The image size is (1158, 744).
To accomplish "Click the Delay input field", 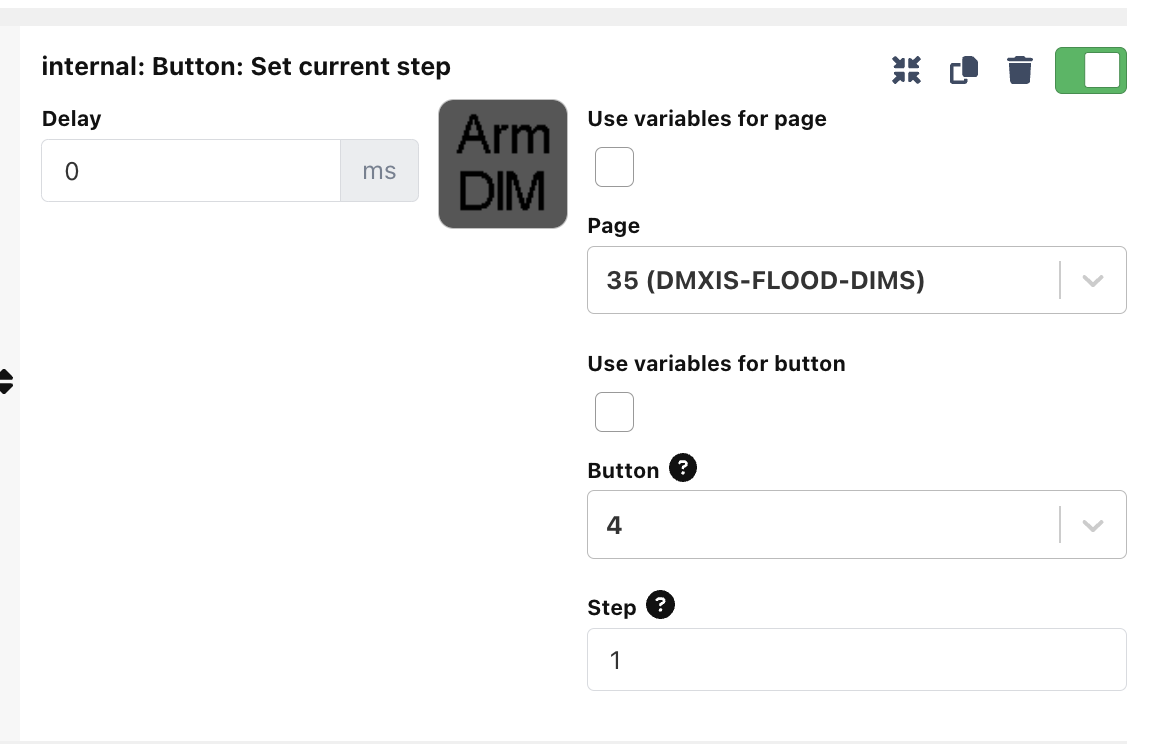I will 190,170.
